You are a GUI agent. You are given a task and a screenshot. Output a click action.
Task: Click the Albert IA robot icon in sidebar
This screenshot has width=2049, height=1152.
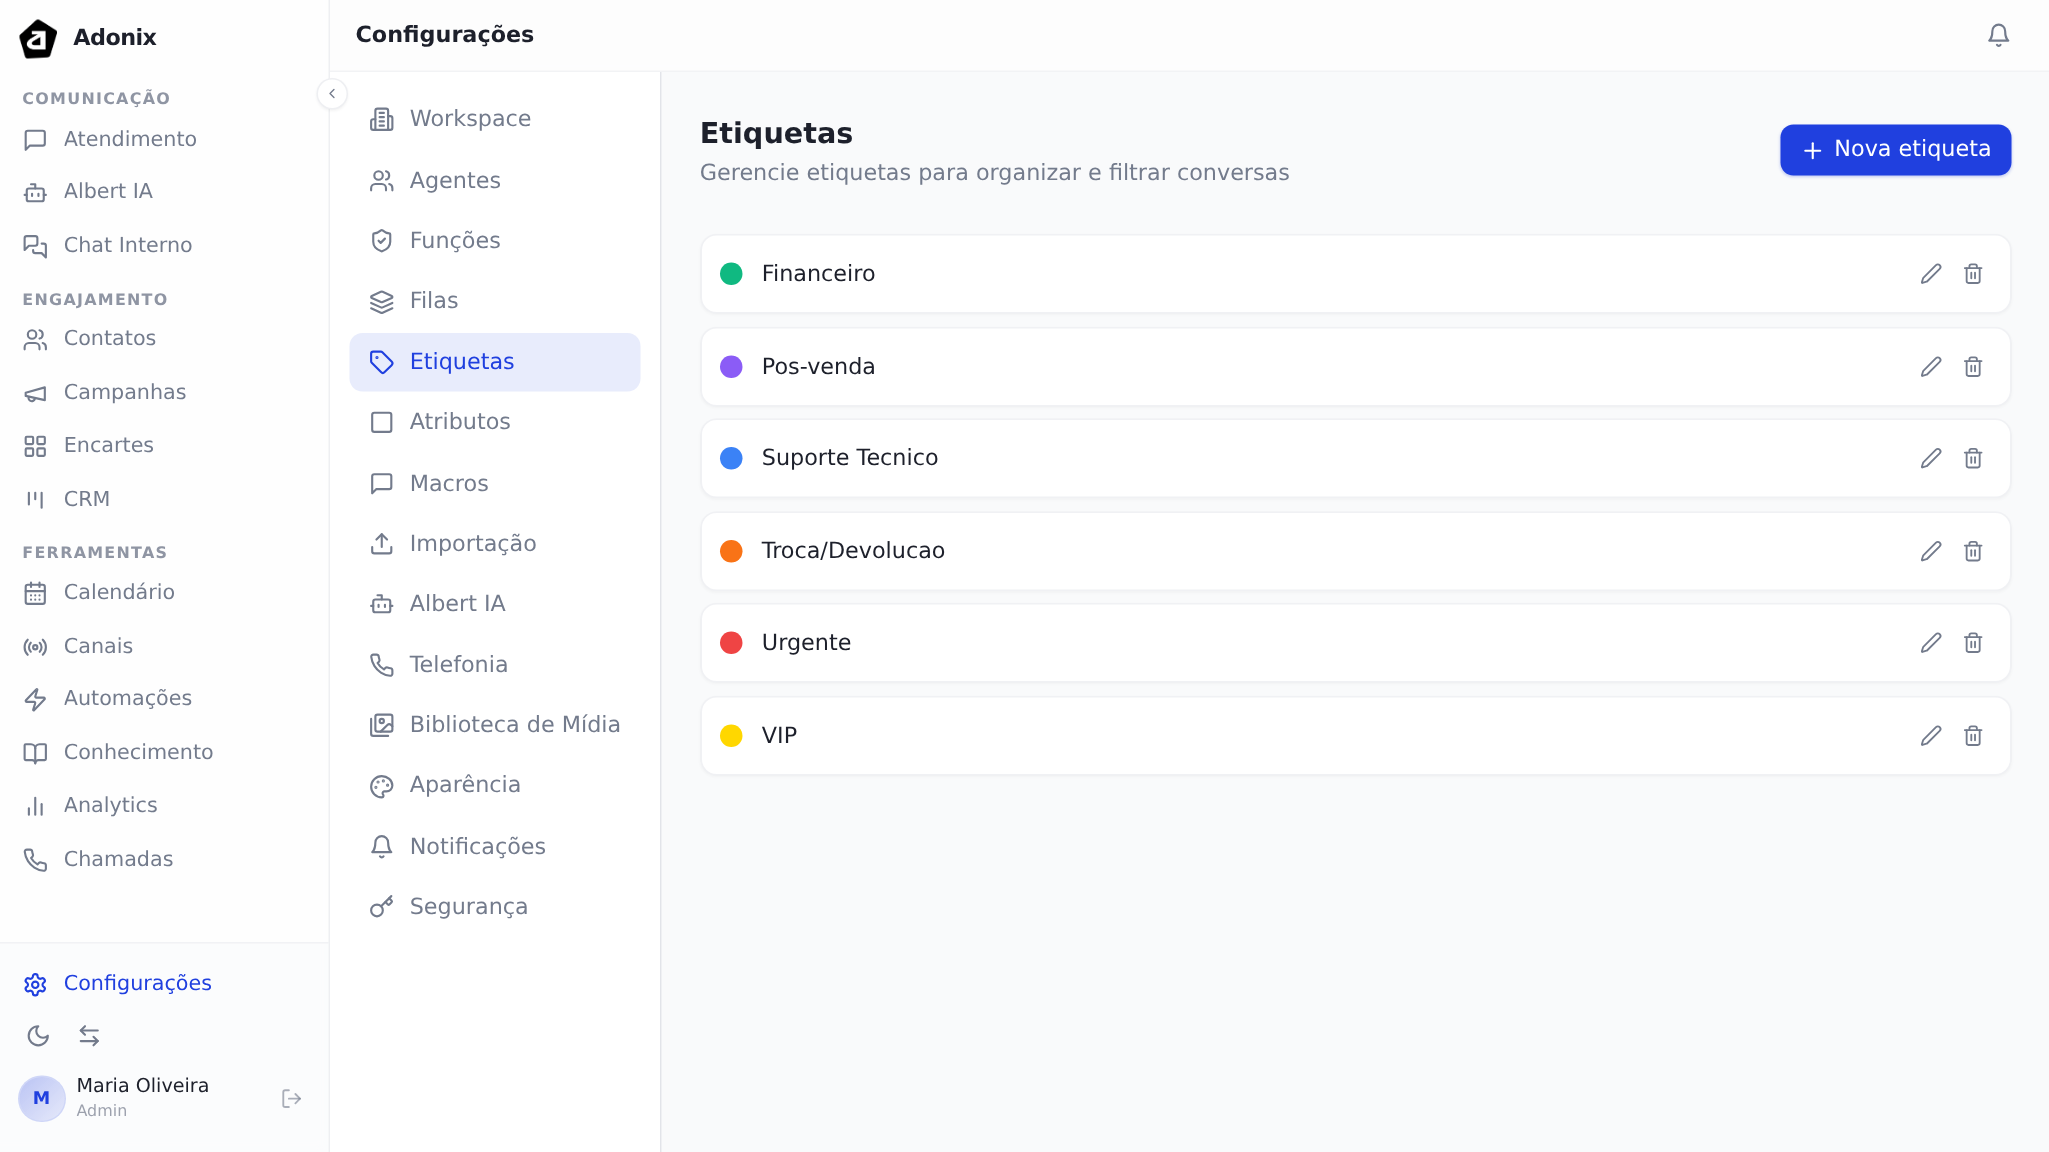[36, 191]
